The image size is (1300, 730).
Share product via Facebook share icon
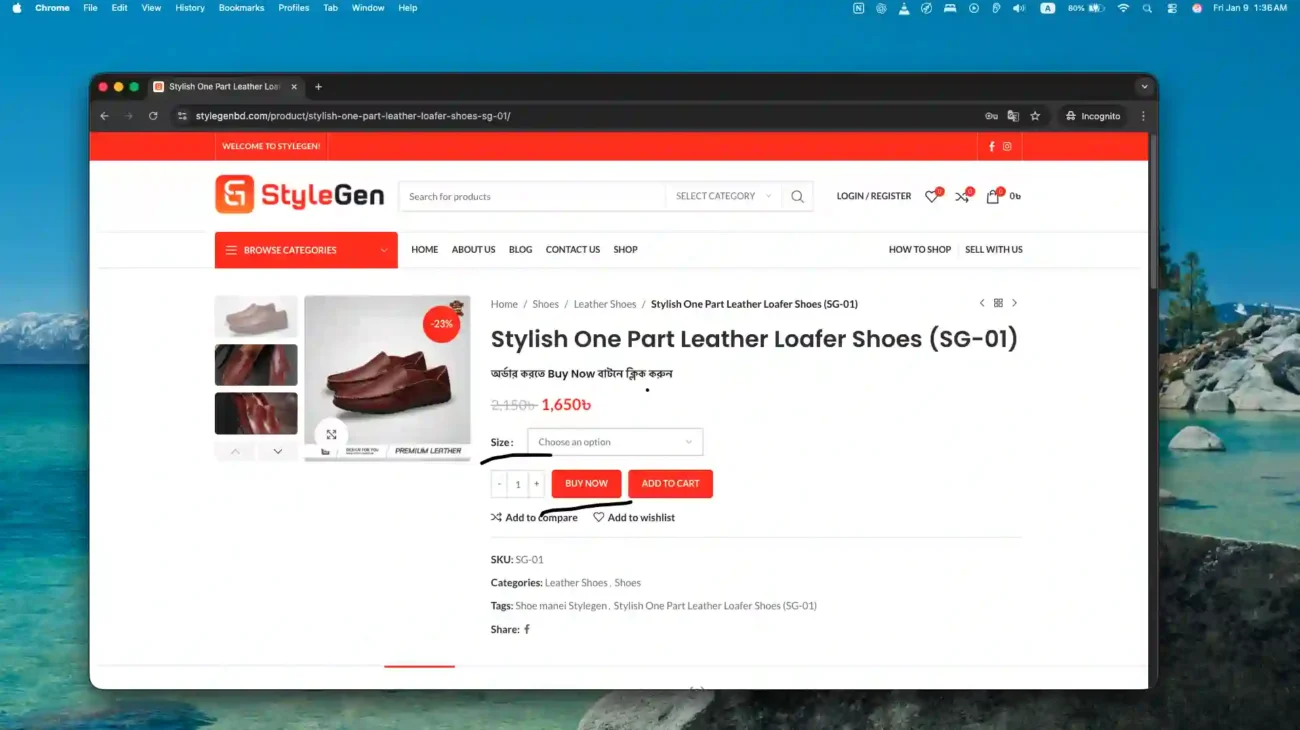(x=527, y=629)
